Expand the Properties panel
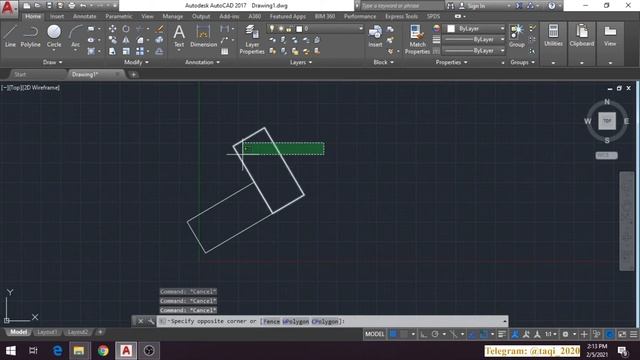This screenshot has height=360, width=640. tap(451, 62)
